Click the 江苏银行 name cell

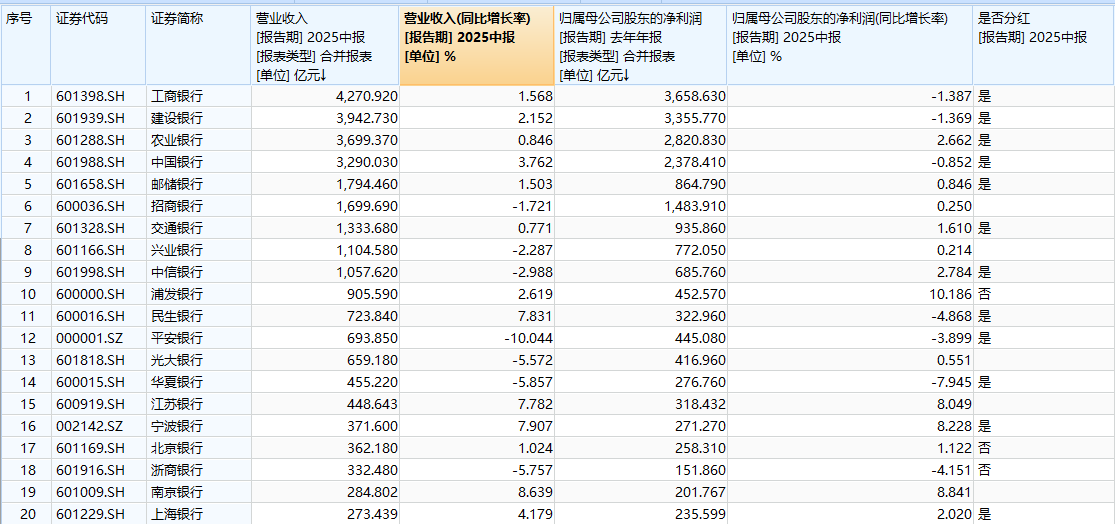tap(198, 405)
